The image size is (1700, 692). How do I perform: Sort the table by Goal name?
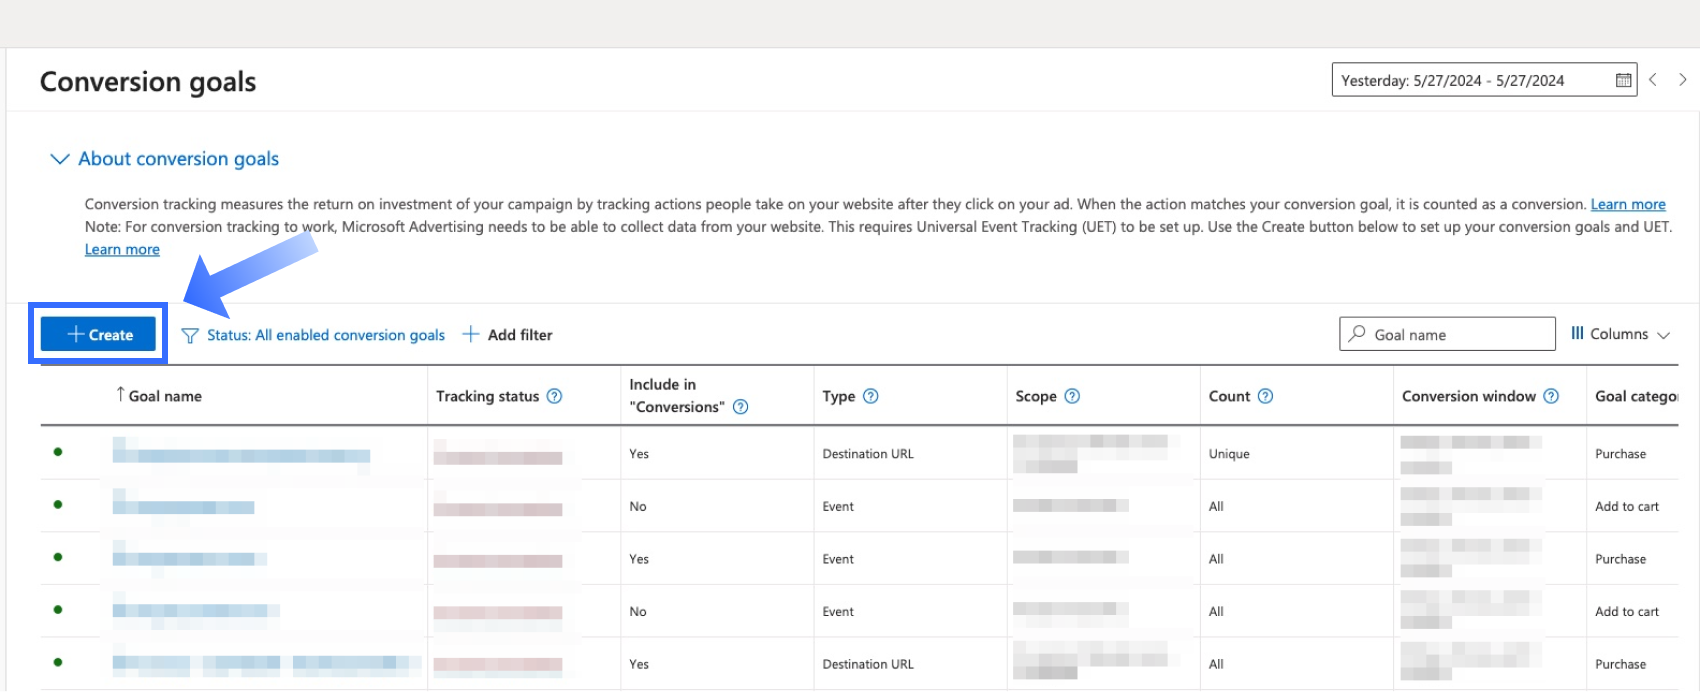pos(164,396)
